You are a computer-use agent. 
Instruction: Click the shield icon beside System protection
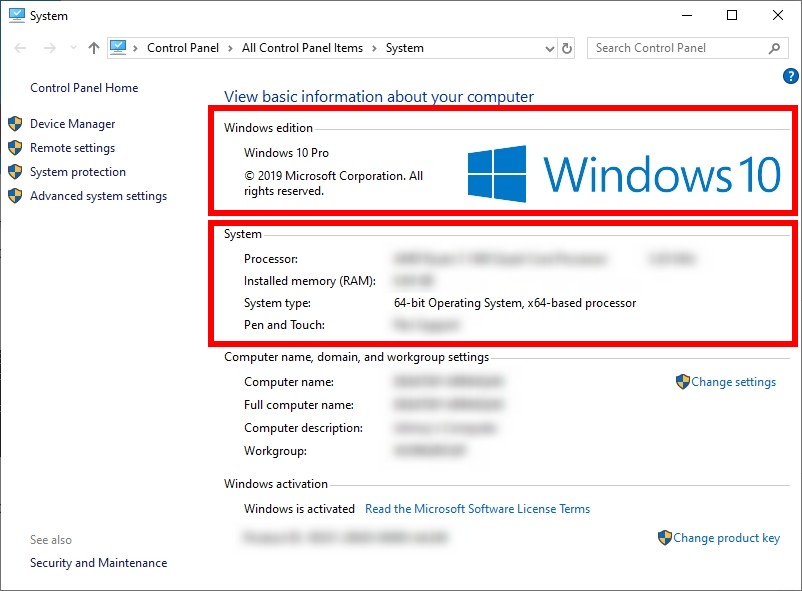[x=15, y=171]
